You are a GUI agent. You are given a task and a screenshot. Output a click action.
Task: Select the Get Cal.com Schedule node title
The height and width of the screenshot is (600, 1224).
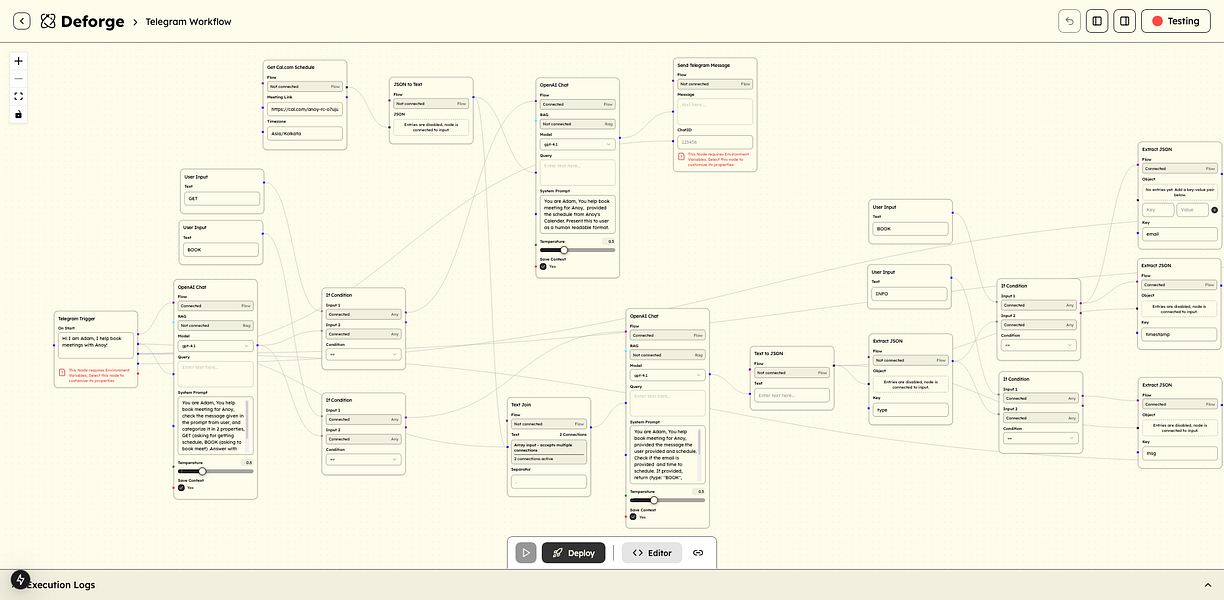[x=290, y=67]
